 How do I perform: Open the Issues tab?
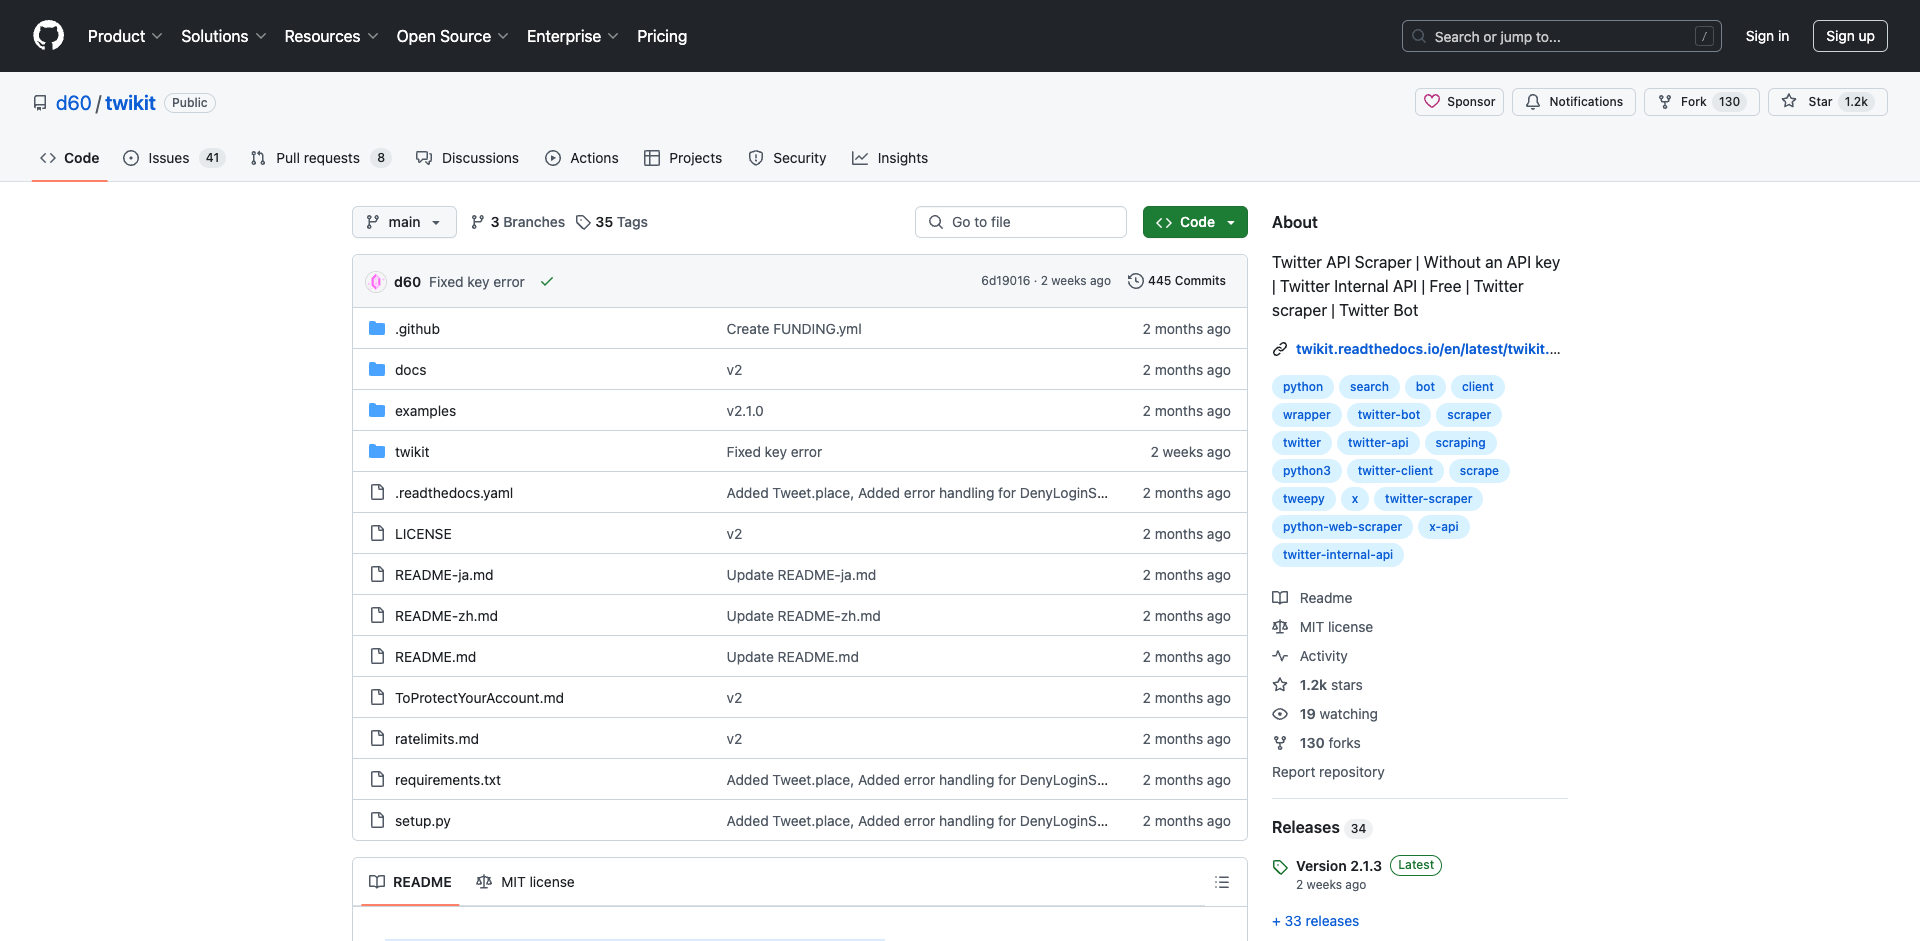tap(174, 158)
